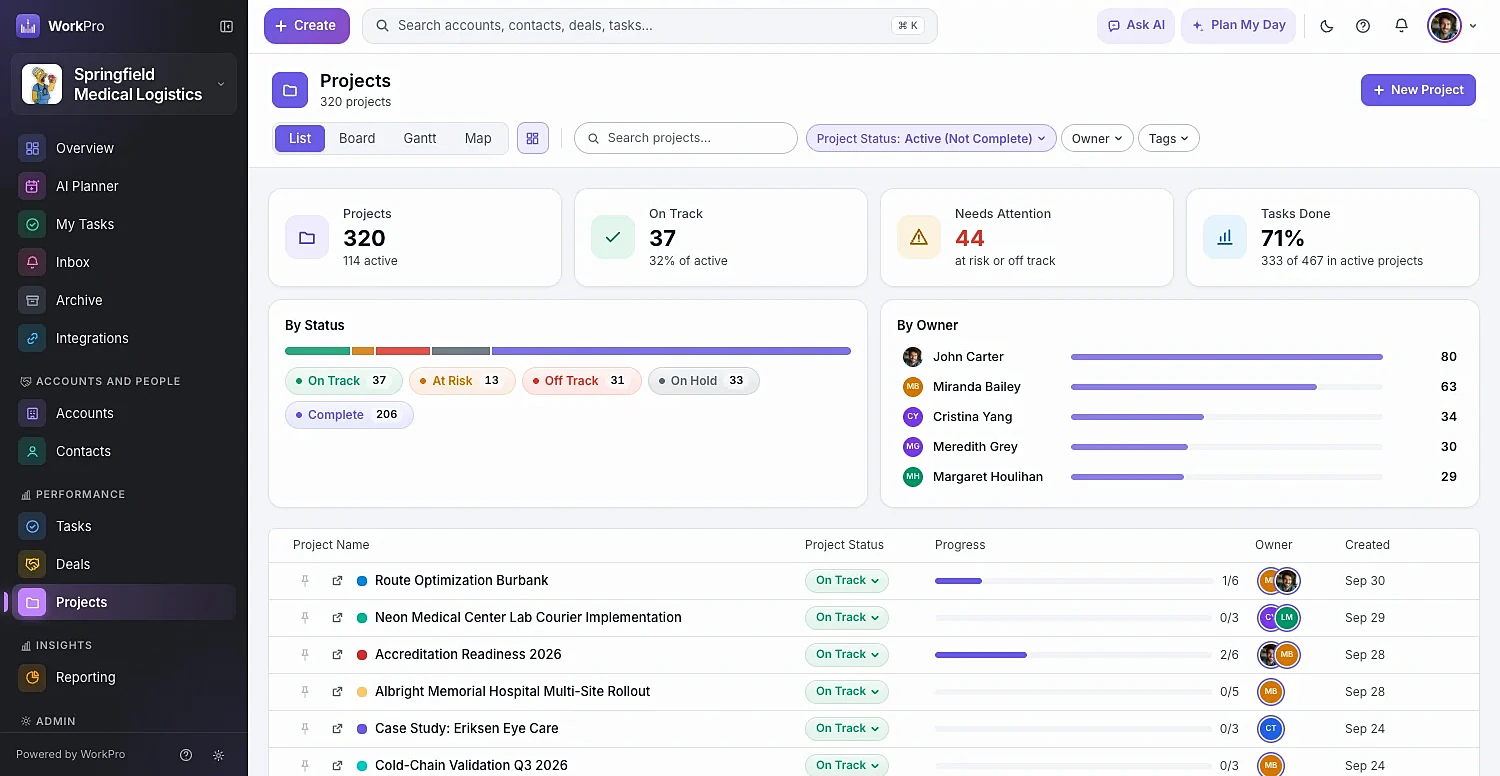1500x776 pixels.
Task: Open the Overview sidebar item
Action: tap(124, 148)
